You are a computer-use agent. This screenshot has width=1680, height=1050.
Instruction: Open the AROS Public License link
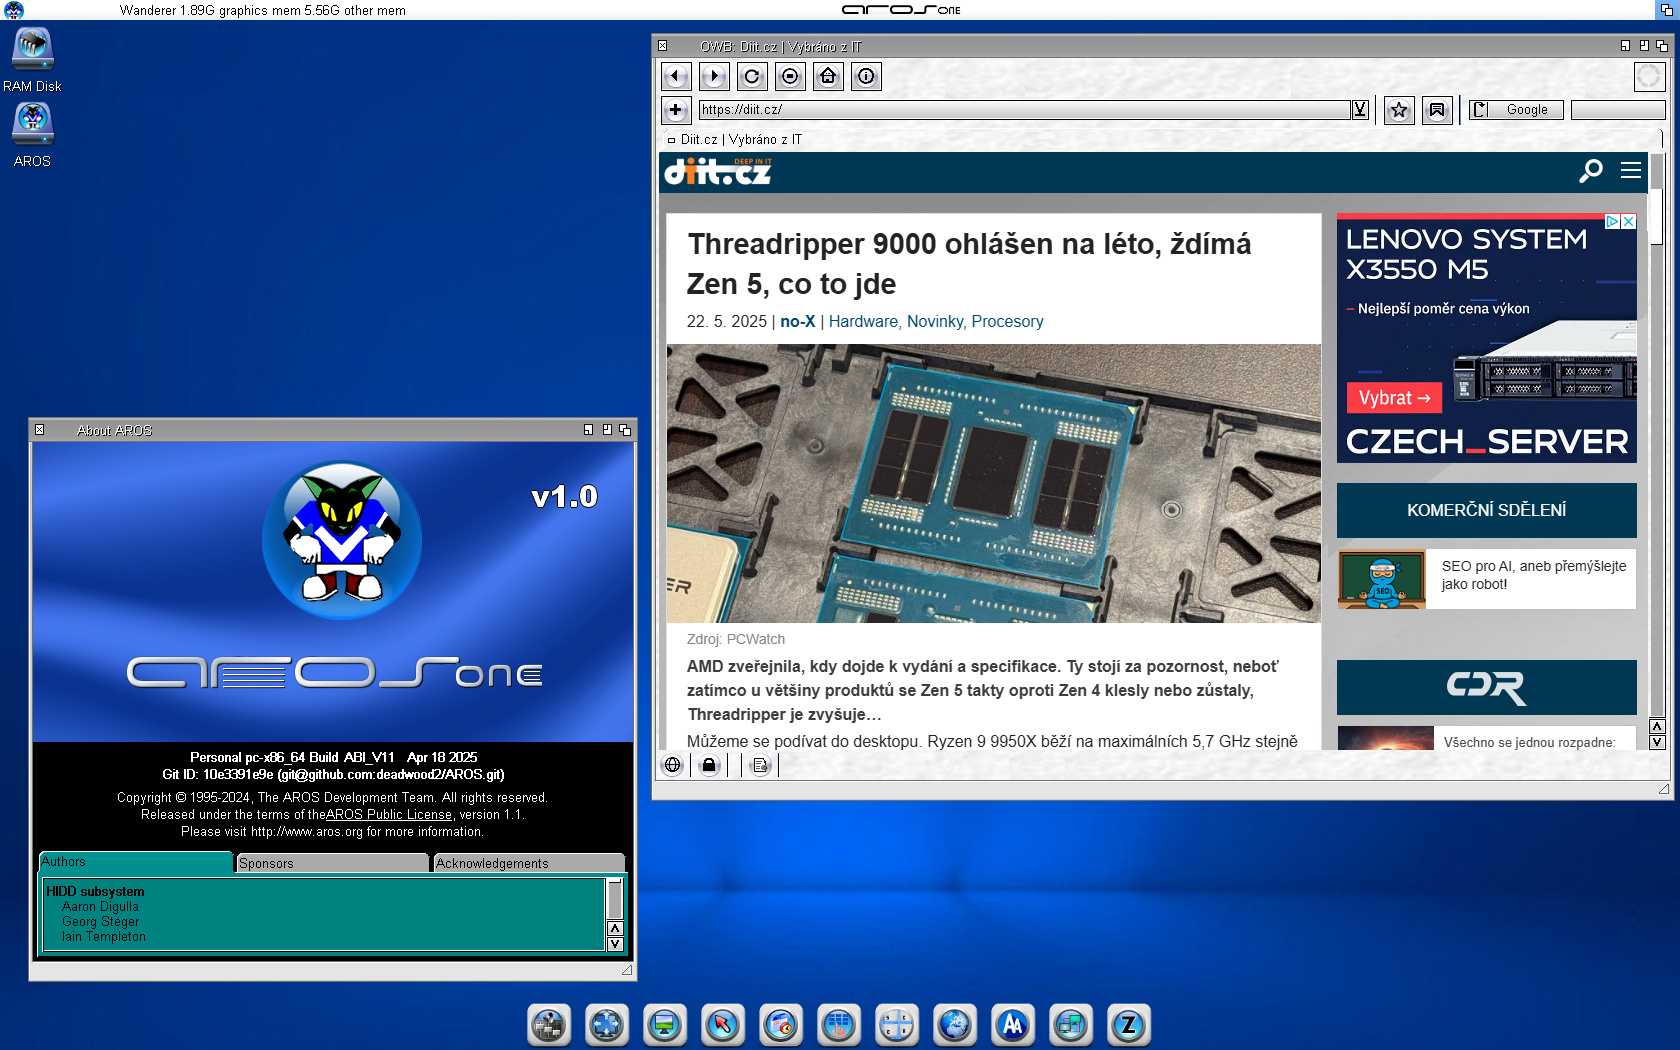point(389,815)
